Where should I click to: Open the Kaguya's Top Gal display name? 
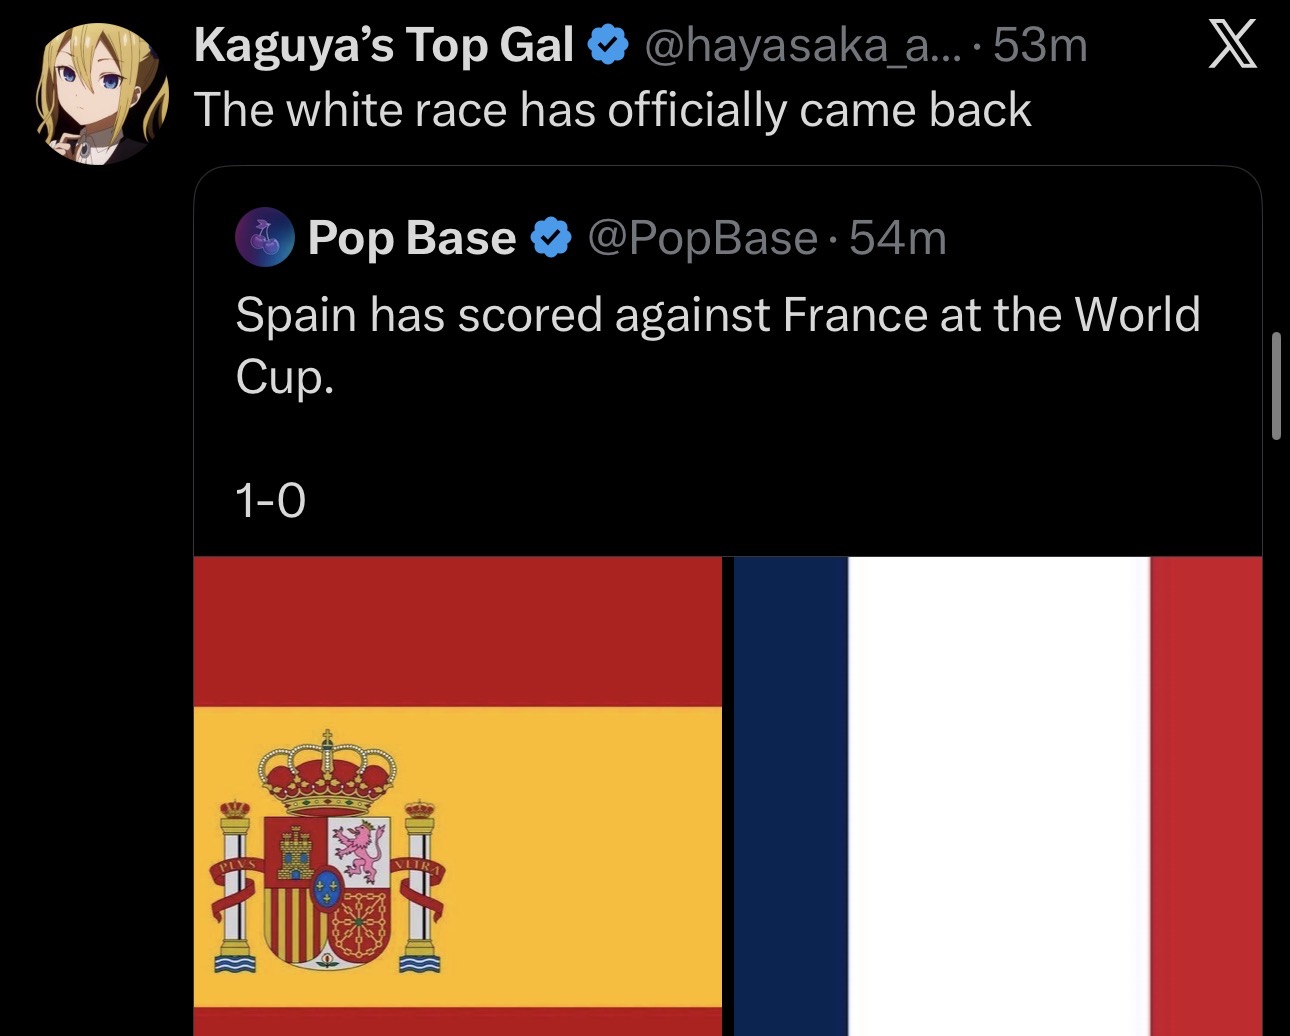point(384,46)
